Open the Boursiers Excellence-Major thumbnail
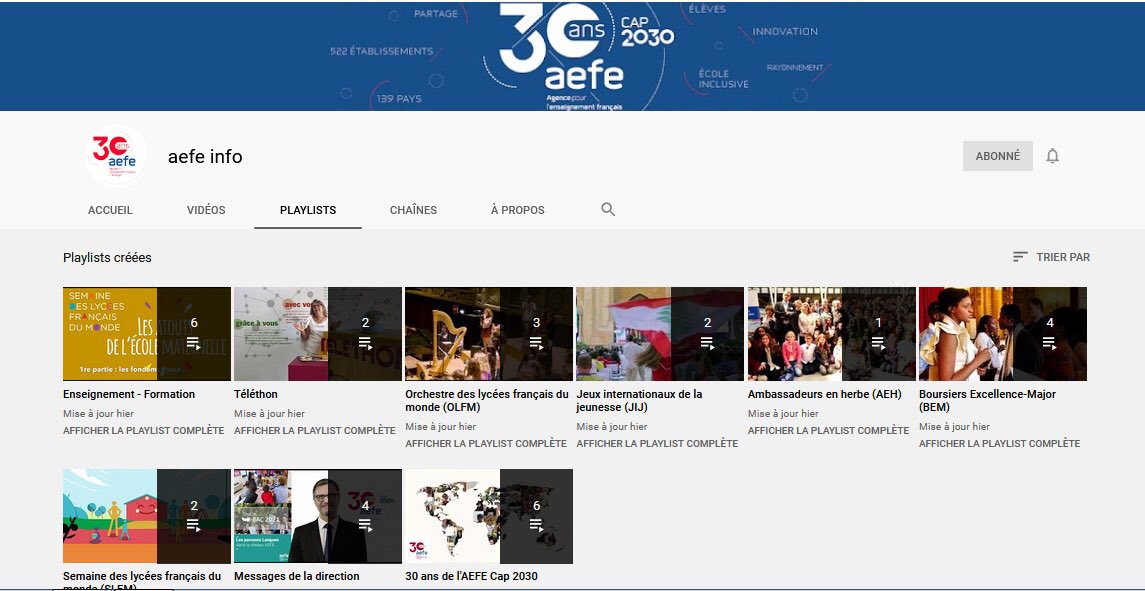1145x591 pixels. click(1003, 334)
